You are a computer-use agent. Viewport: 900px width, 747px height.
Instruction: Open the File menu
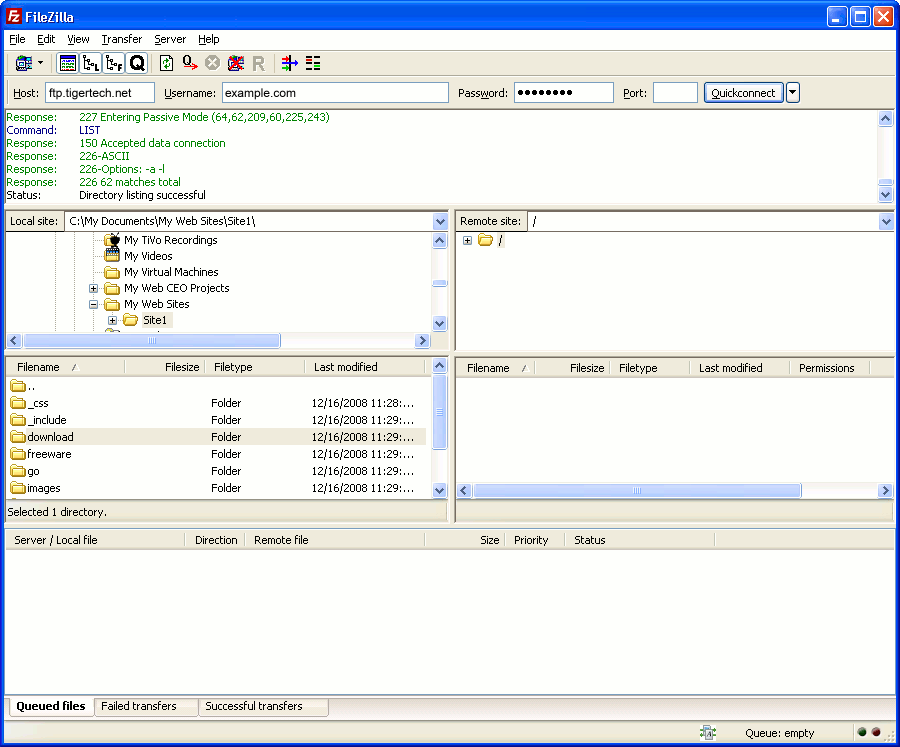tap(17, 39)
